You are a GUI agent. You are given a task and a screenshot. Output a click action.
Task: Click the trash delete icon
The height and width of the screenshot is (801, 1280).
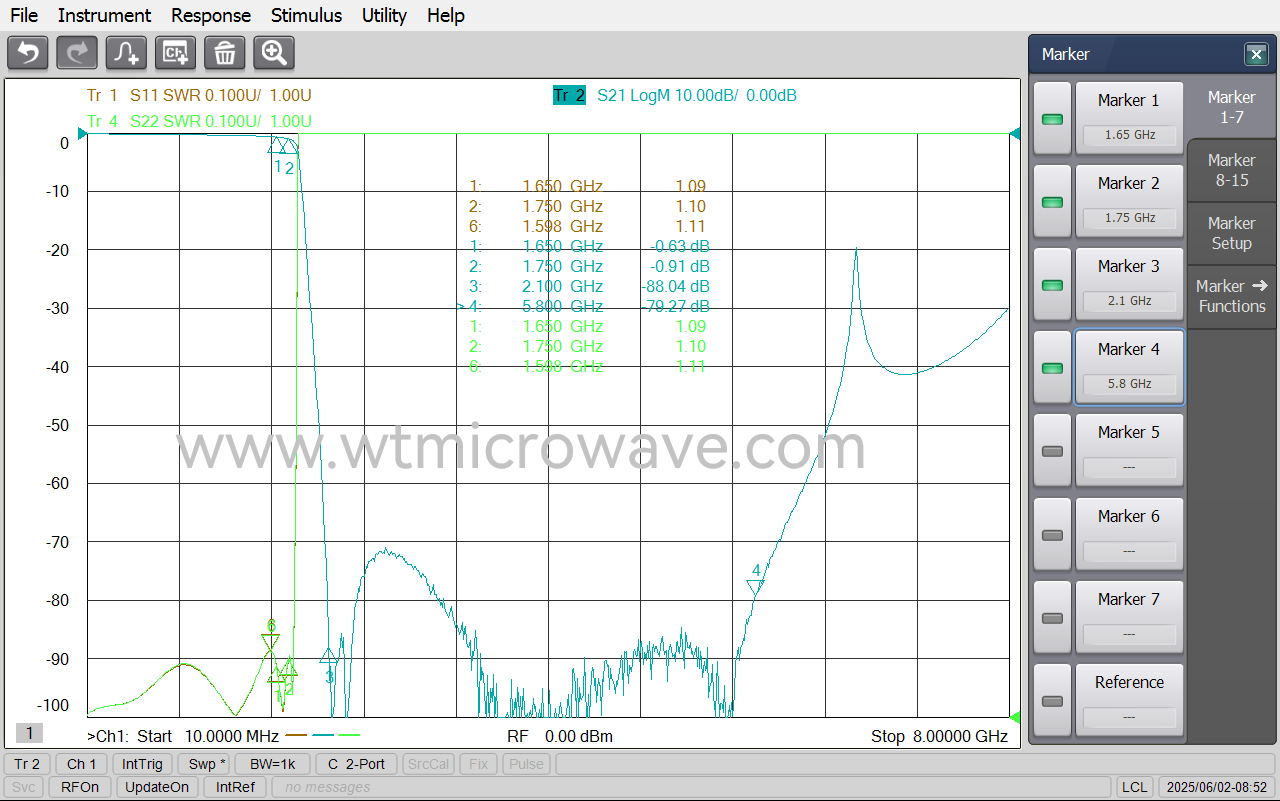pos(225,53)
